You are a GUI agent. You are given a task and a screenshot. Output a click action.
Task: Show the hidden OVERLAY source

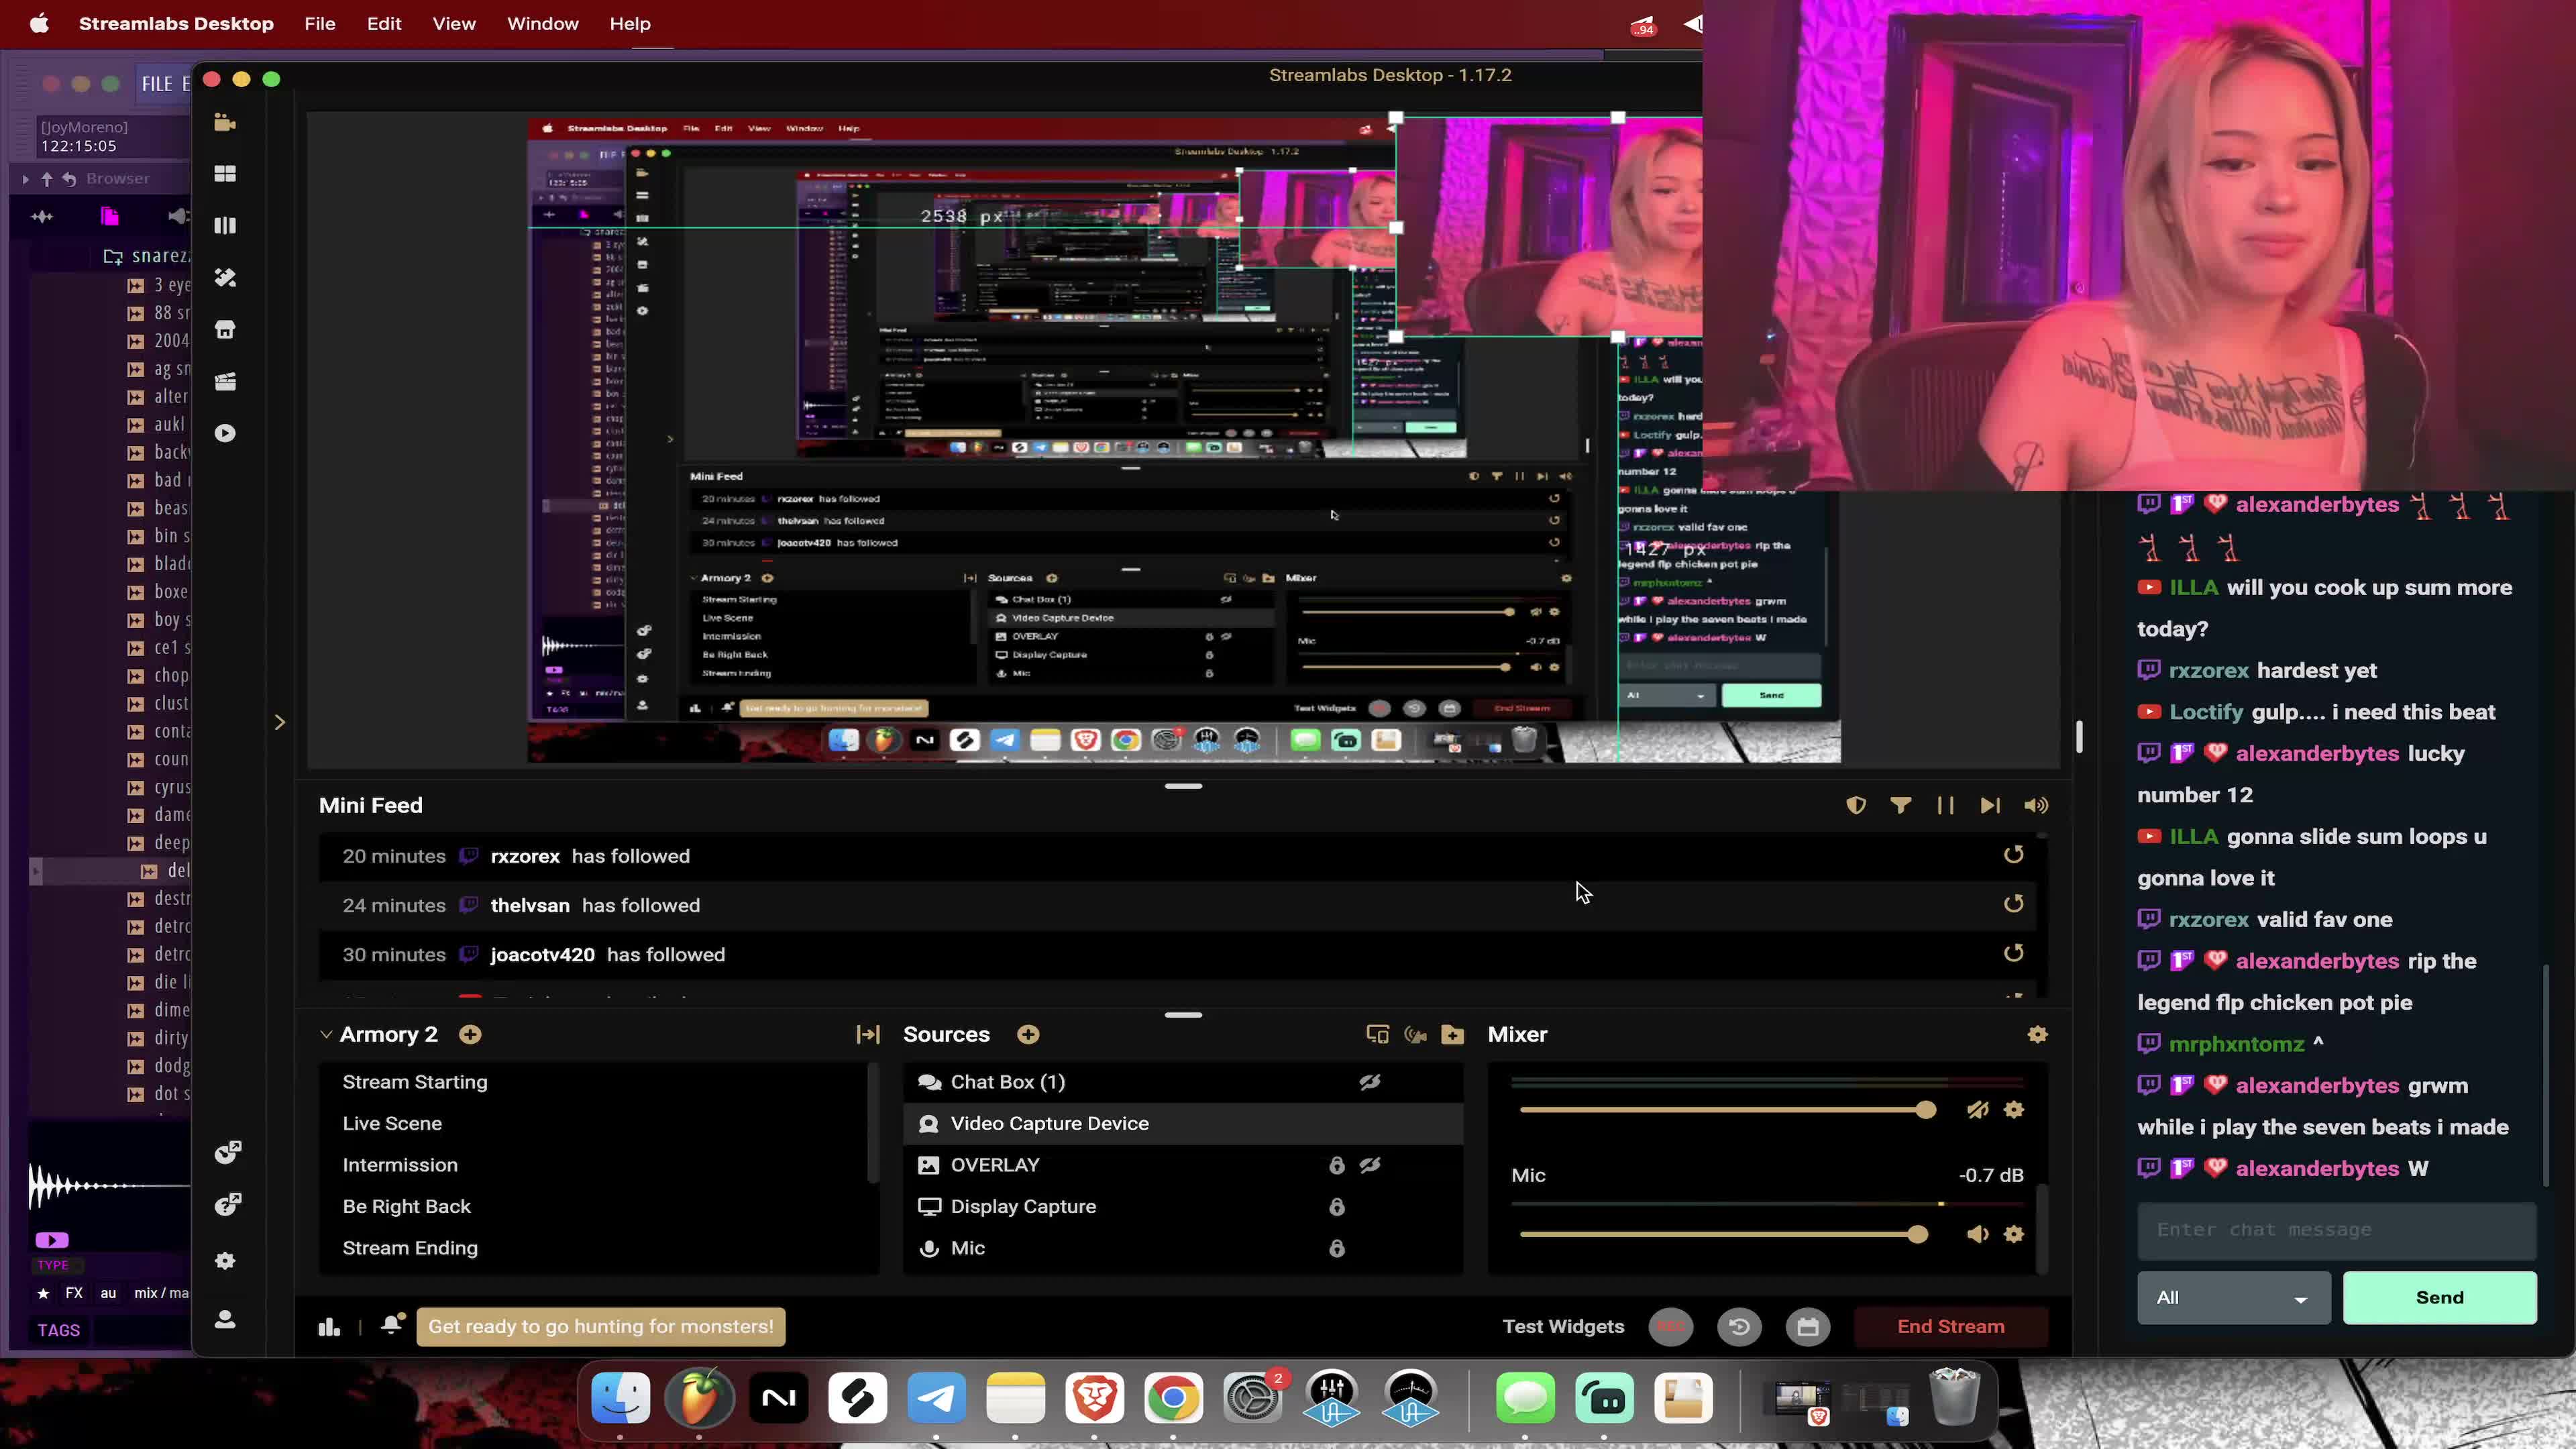coord(1370,1165)
